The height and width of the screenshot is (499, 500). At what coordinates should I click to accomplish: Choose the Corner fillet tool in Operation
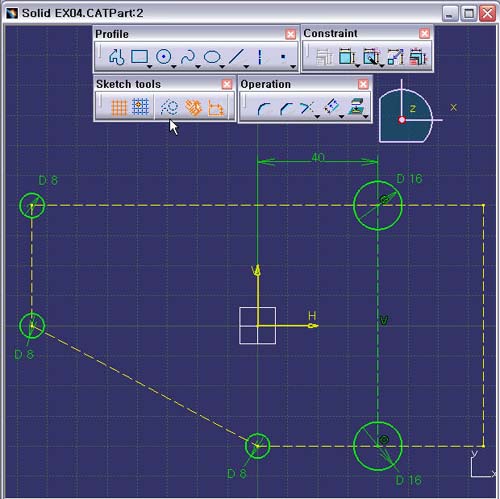[263, 108]
